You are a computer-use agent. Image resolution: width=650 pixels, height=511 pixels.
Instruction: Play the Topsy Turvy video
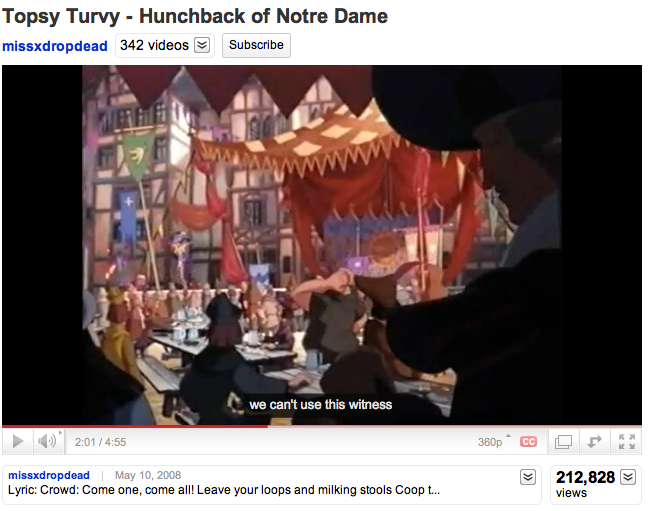(18, 441)
